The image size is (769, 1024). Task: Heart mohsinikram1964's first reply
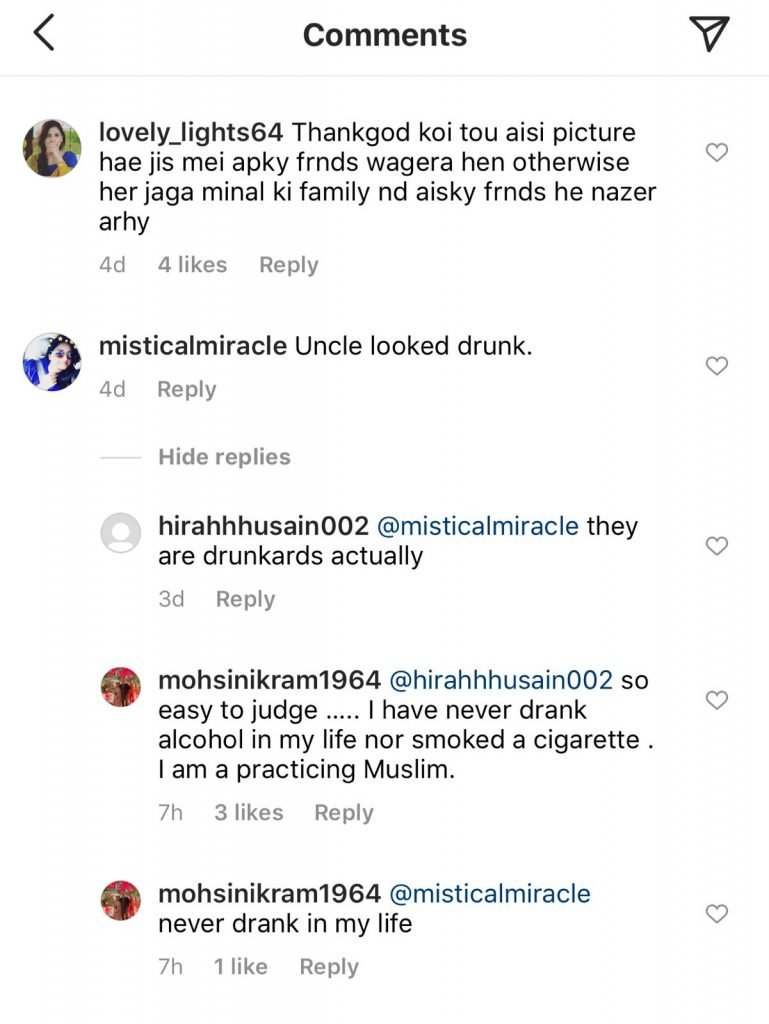coord(716,701)
